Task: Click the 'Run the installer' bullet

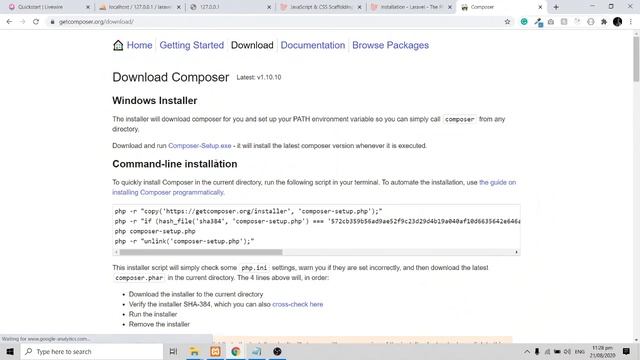Action: click(x=153, y=314)
